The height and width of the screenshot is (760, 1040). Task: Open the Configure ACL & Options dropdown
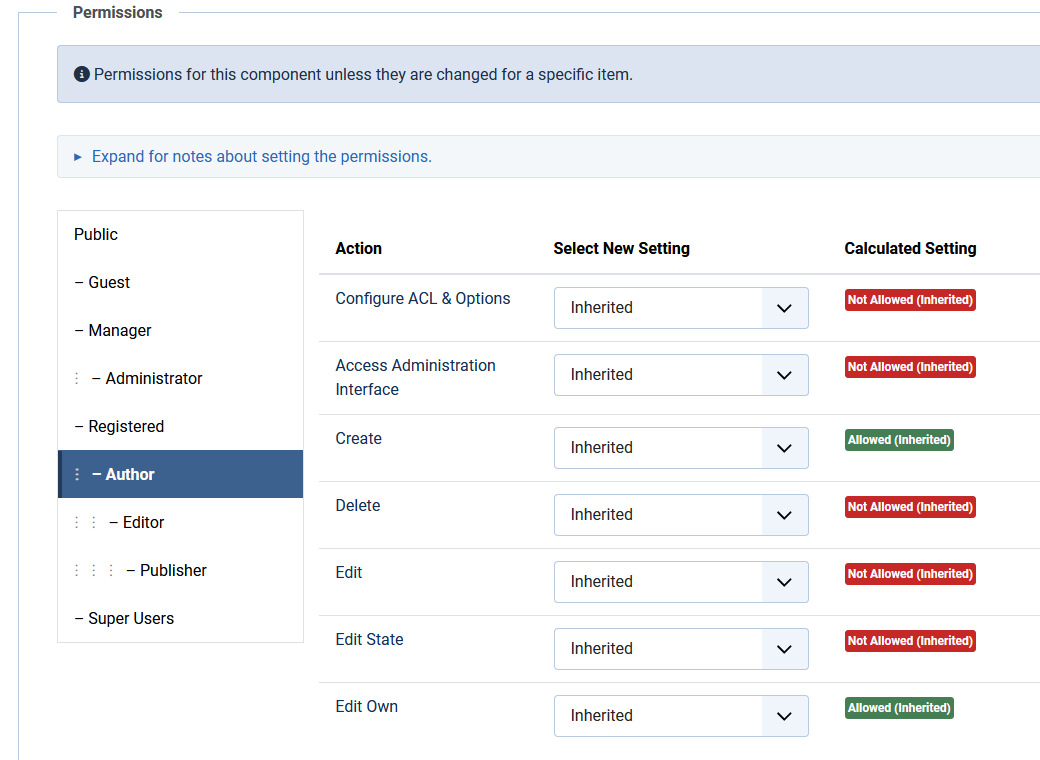click(x=680, y=308)
